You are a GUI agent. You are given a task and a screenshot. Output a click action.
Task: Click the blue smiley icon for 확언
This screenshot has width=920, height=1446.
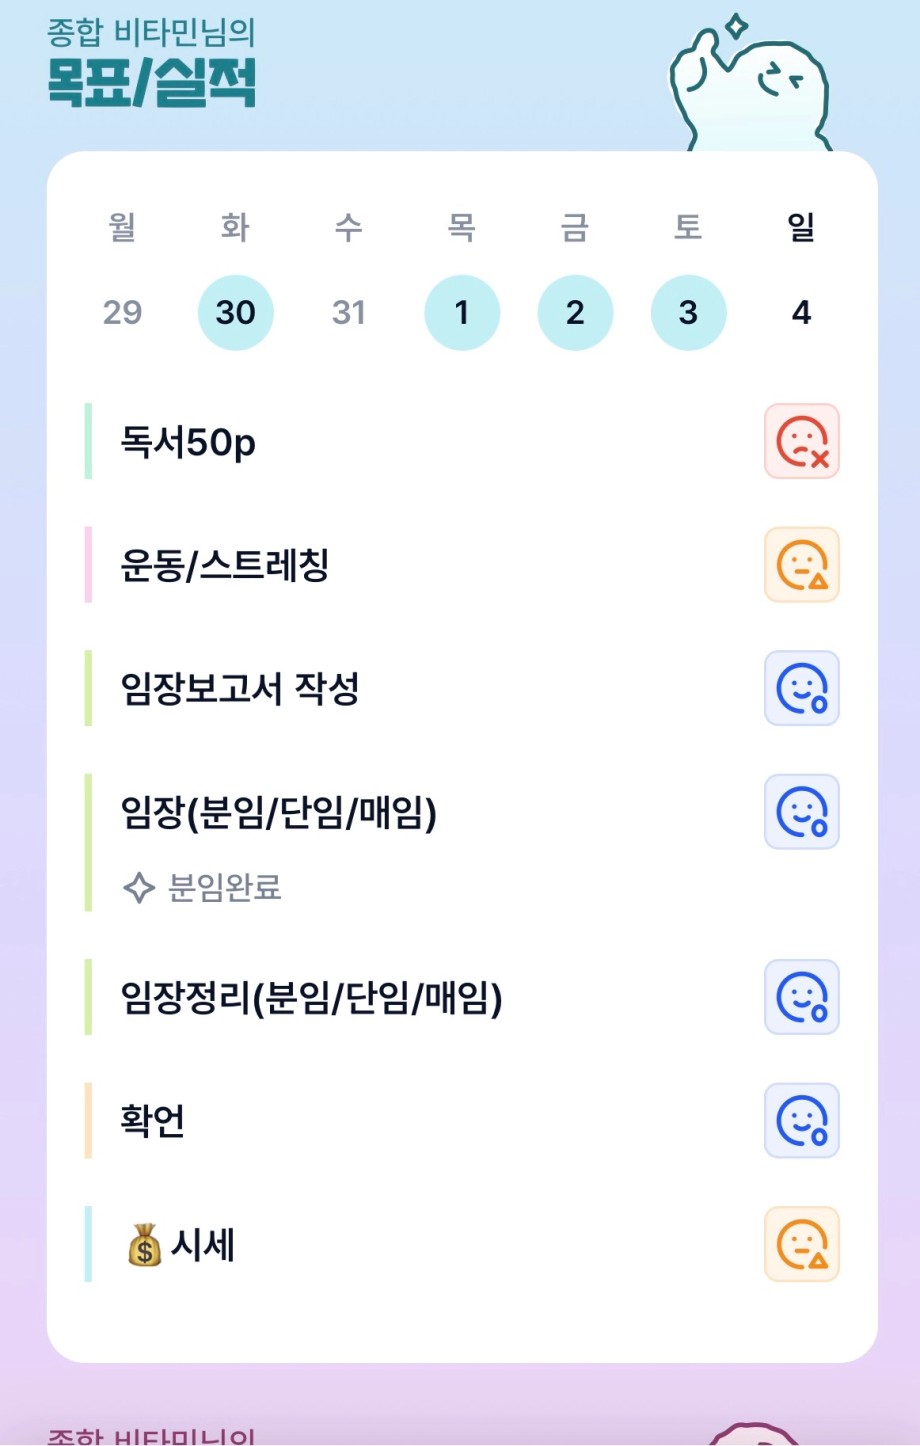click(x=801, y=1121)
